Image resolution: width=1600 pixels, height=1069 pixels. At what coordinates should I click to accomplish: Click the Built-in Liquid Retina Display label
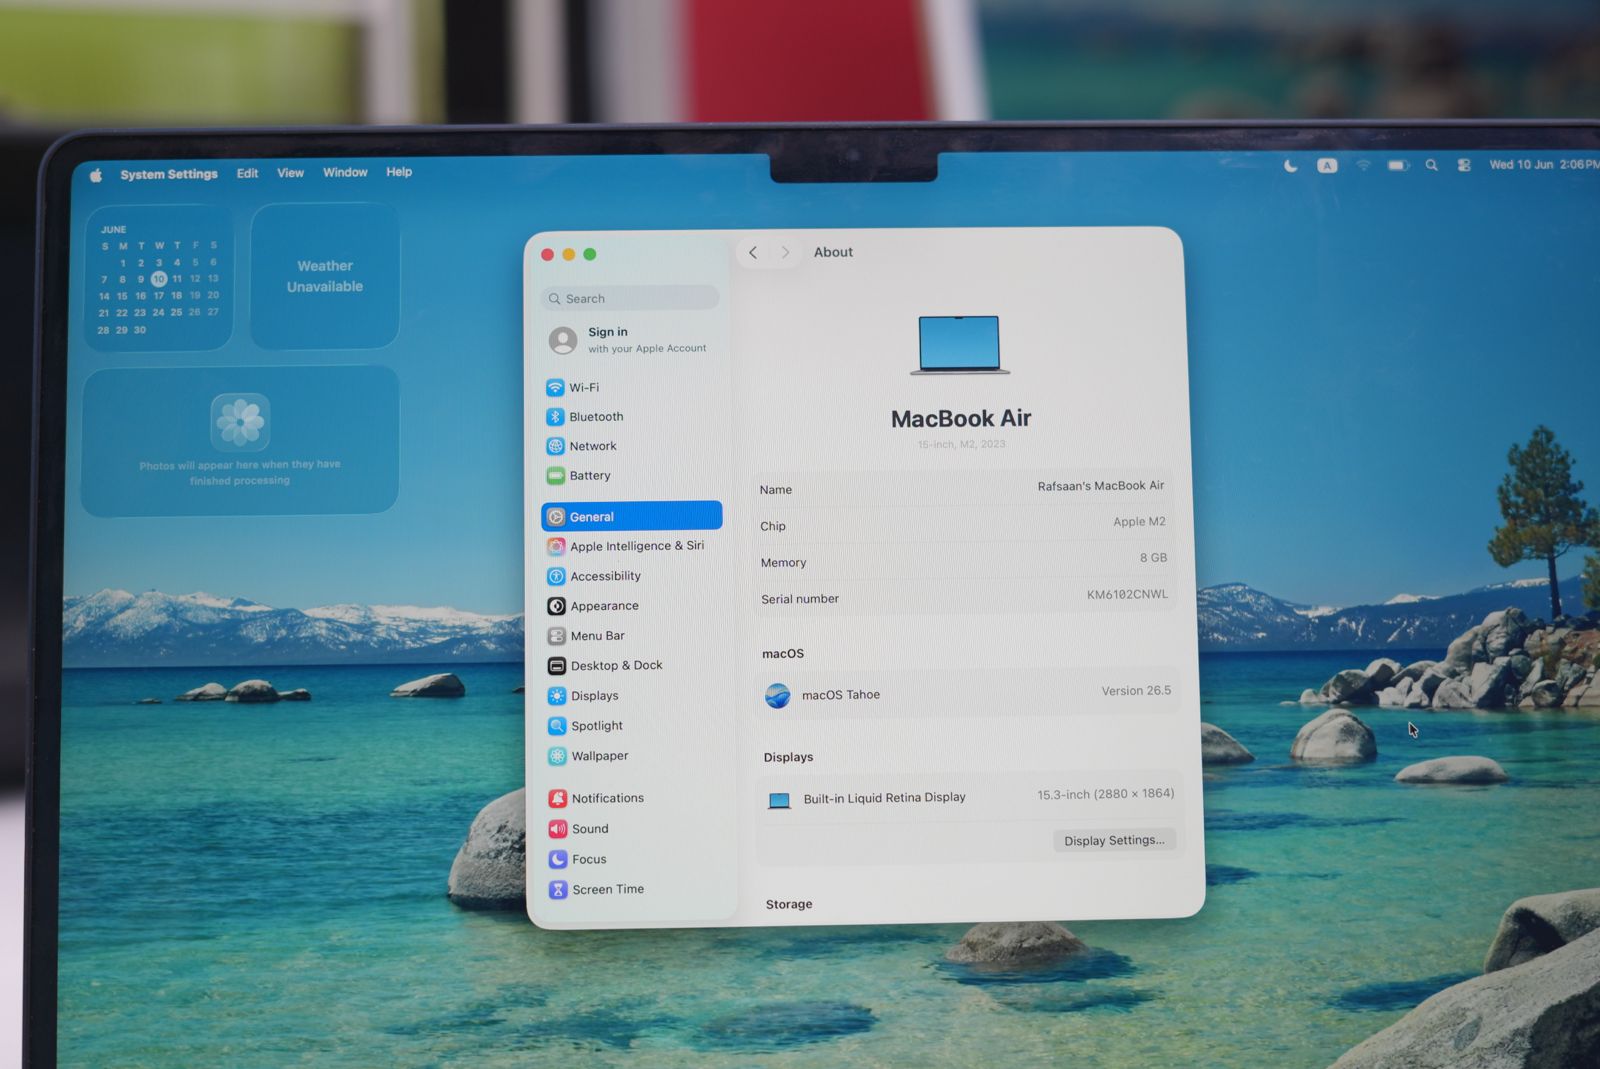click(884, 798)
